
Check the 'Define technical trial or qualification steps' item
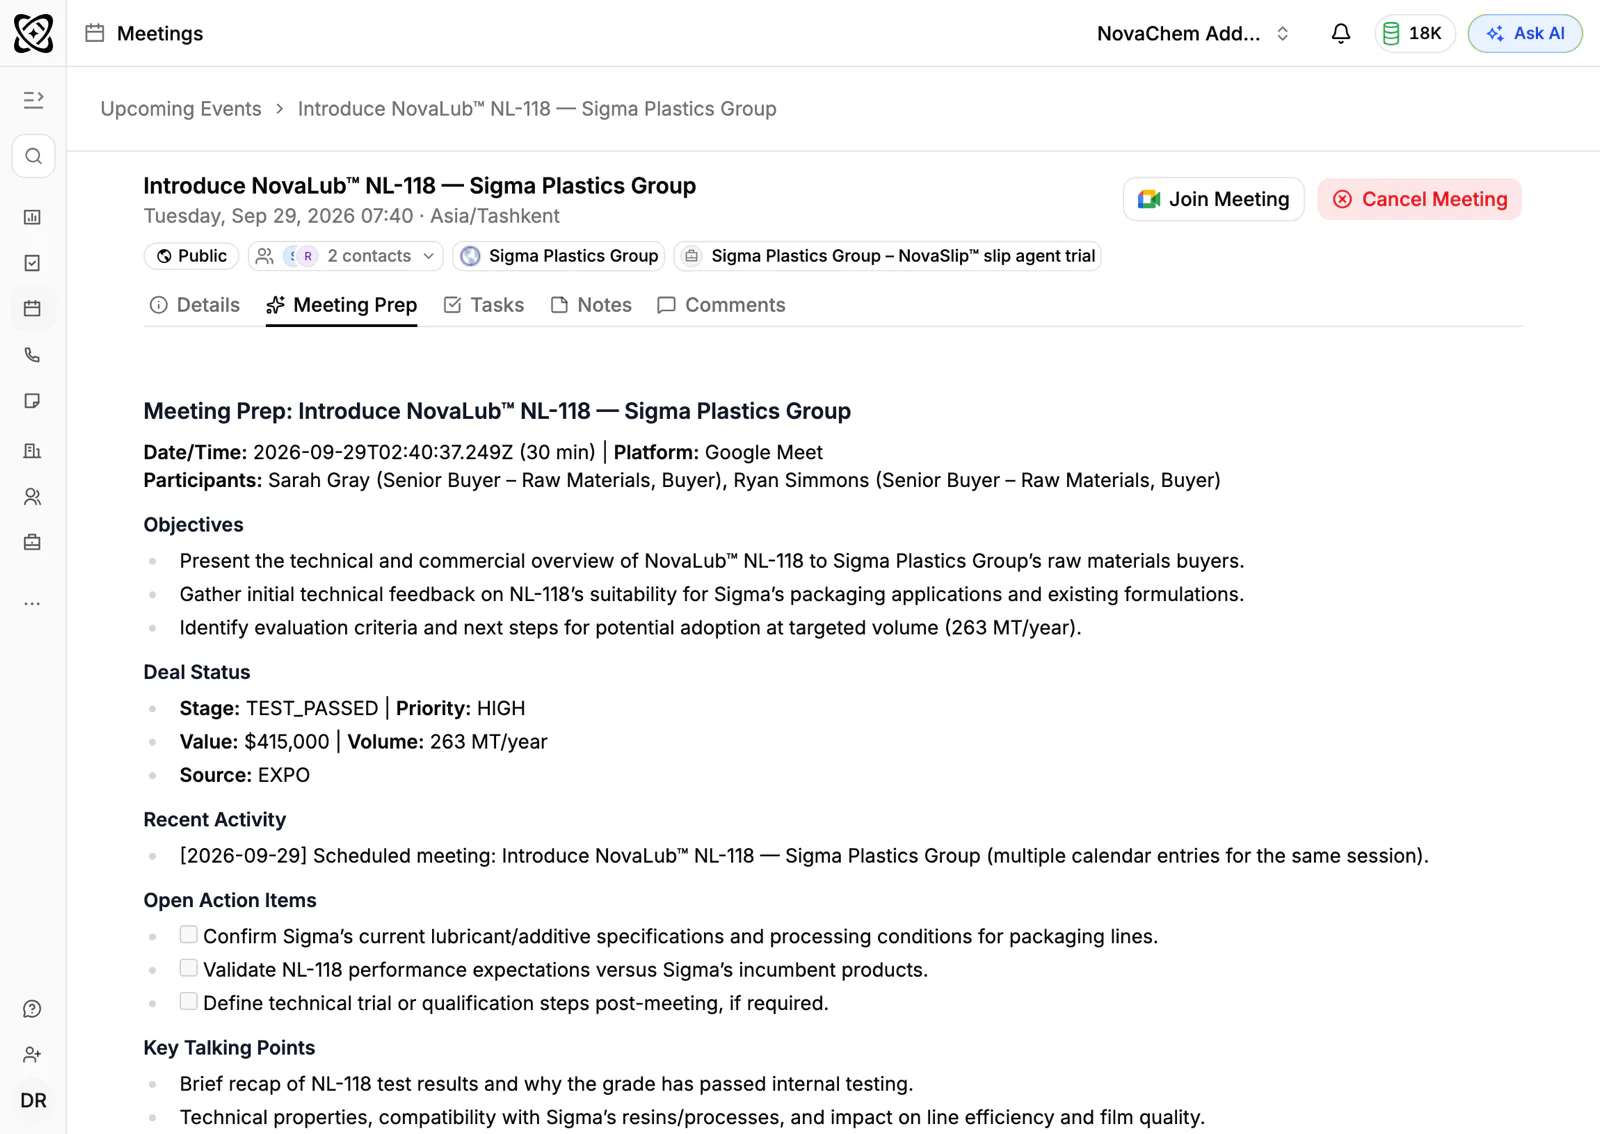188,1002
